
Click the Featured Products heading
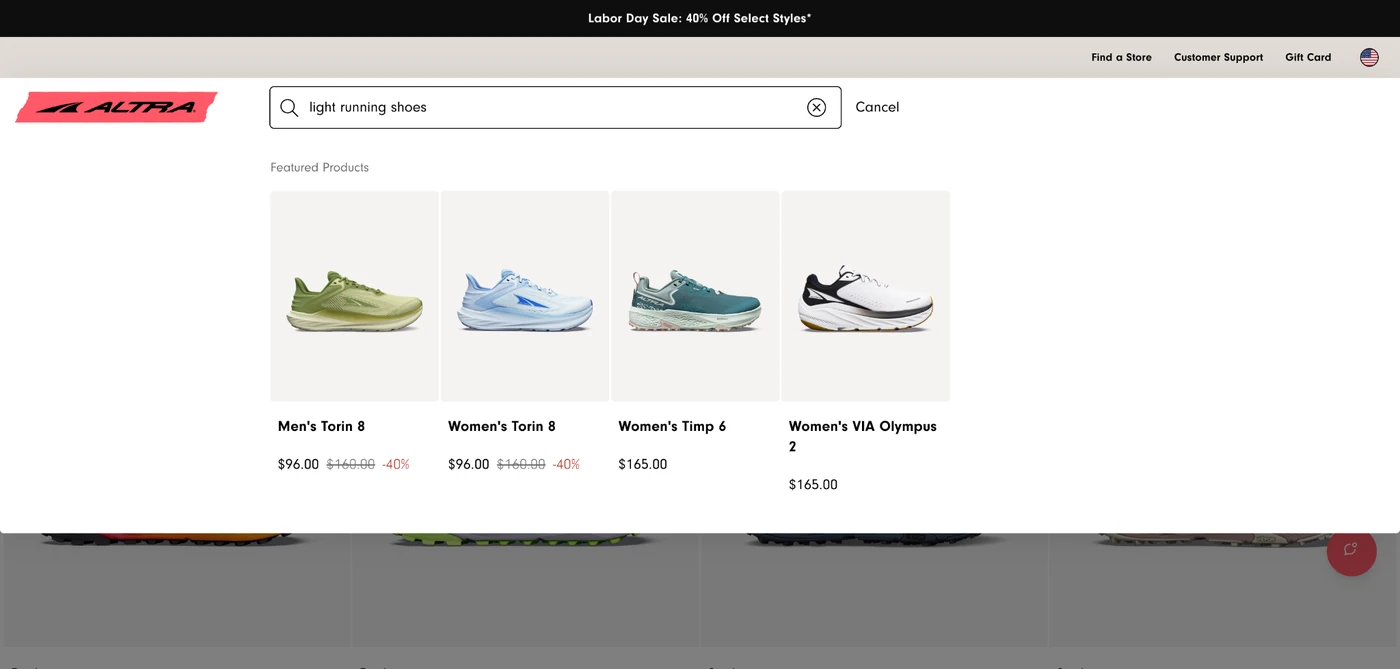319,167
